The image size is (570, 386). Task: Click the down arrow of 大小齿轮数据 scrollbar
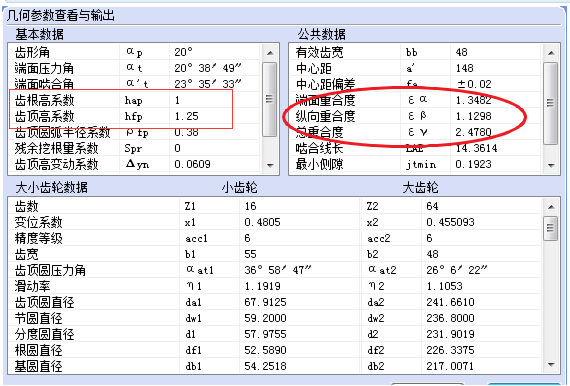(x=551, y=364)
